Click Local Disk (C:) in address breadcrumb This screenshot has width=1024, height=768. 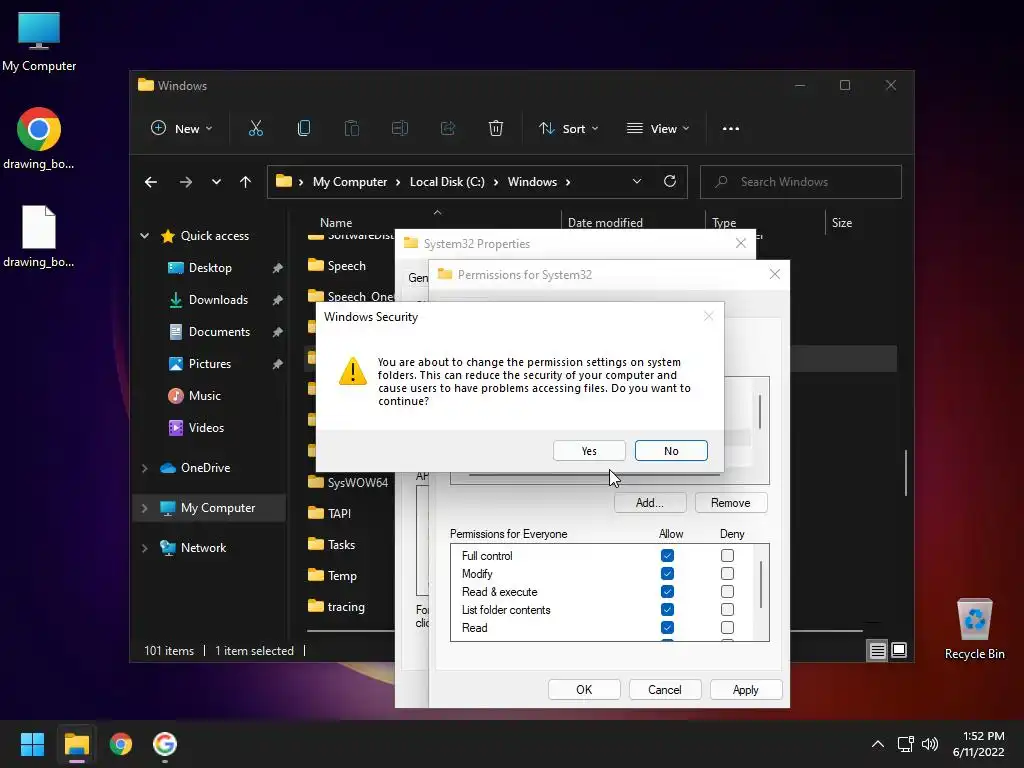pyautogui.click(x=447, y=182)
